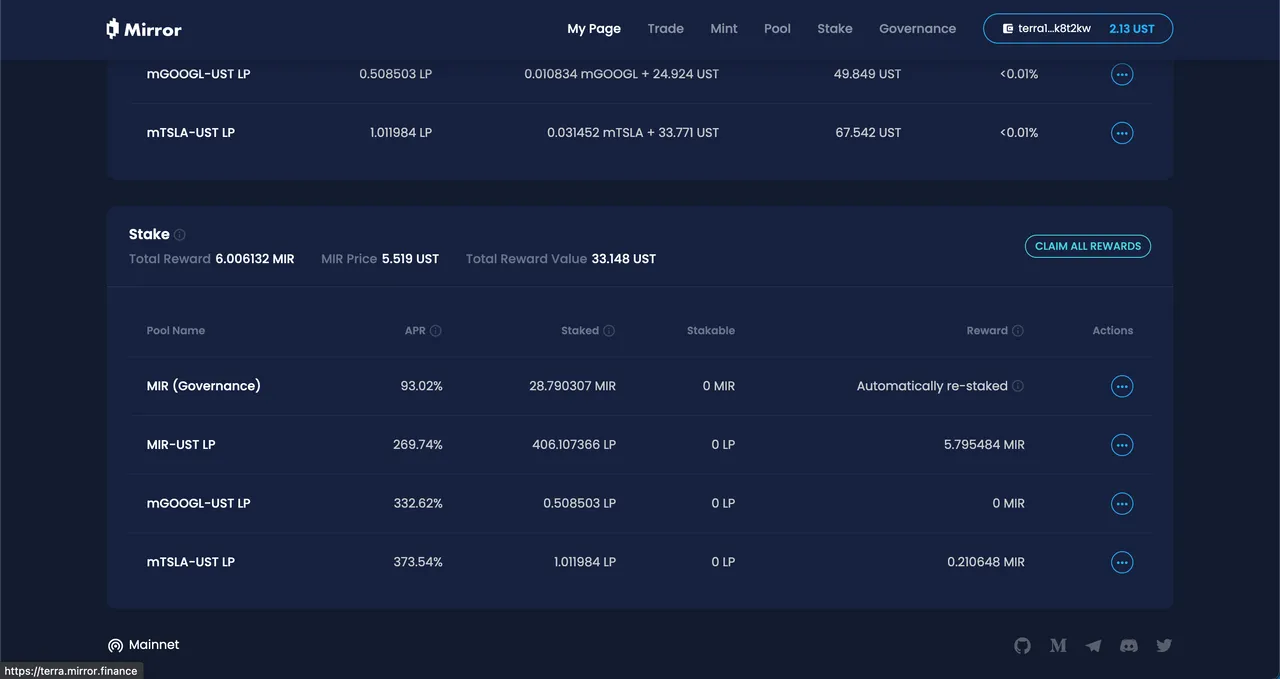Open Medium icon link in footer
The image size is (1280, 679).
(x=1058, y=646)
